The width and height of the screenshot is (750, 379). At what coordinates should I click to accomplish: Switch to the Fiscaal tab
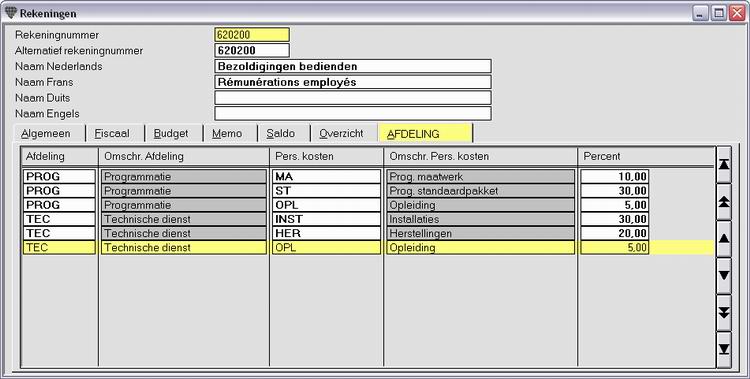(112, 134)
